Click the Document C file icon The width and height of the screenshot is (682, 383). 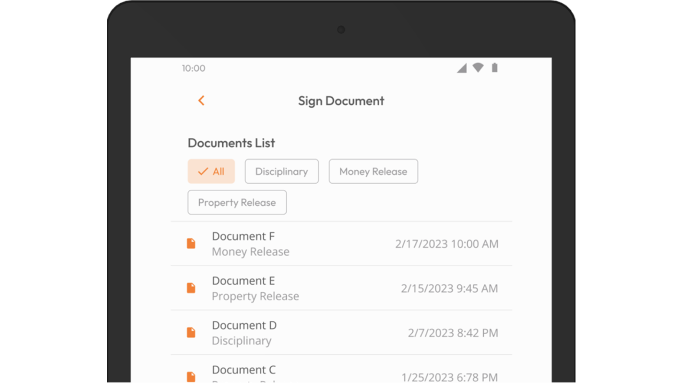pos(191,376)
